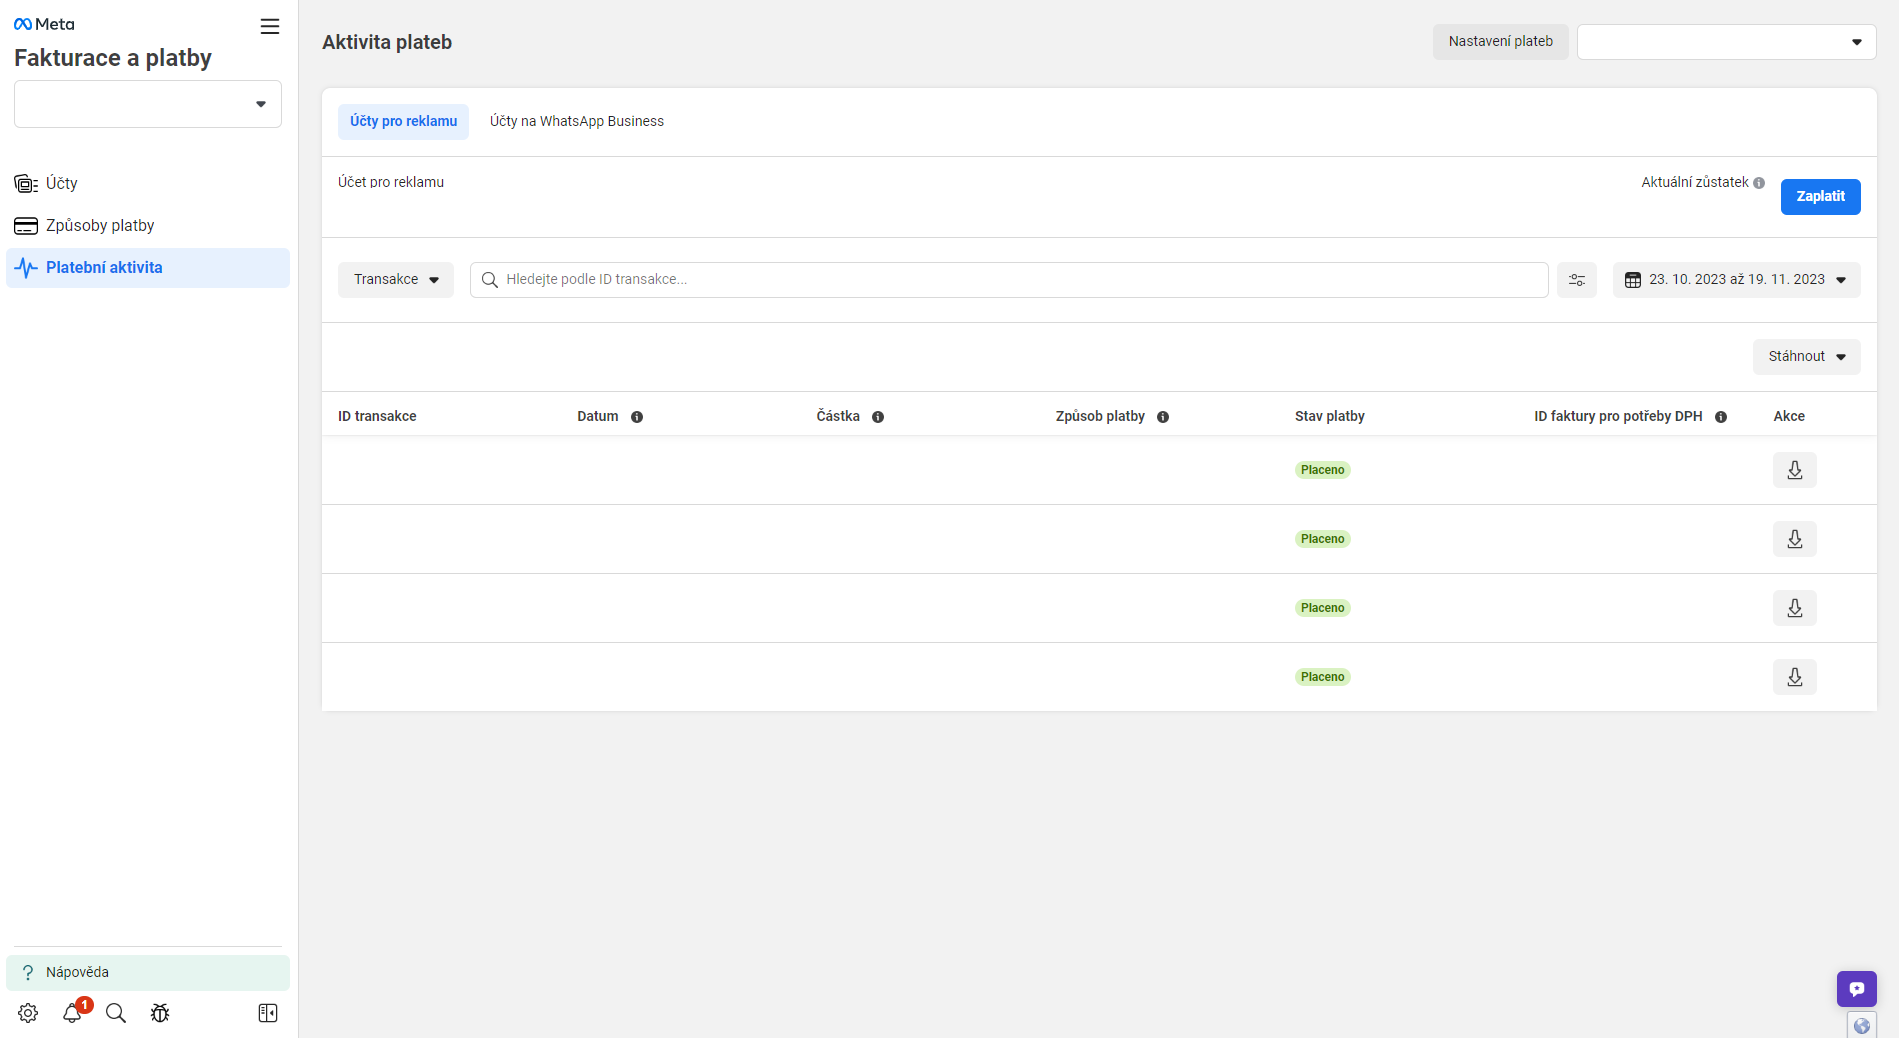Click the Způsoby platby card icon
Viewport: 1899px width, 1038px height.
point(26,226)
